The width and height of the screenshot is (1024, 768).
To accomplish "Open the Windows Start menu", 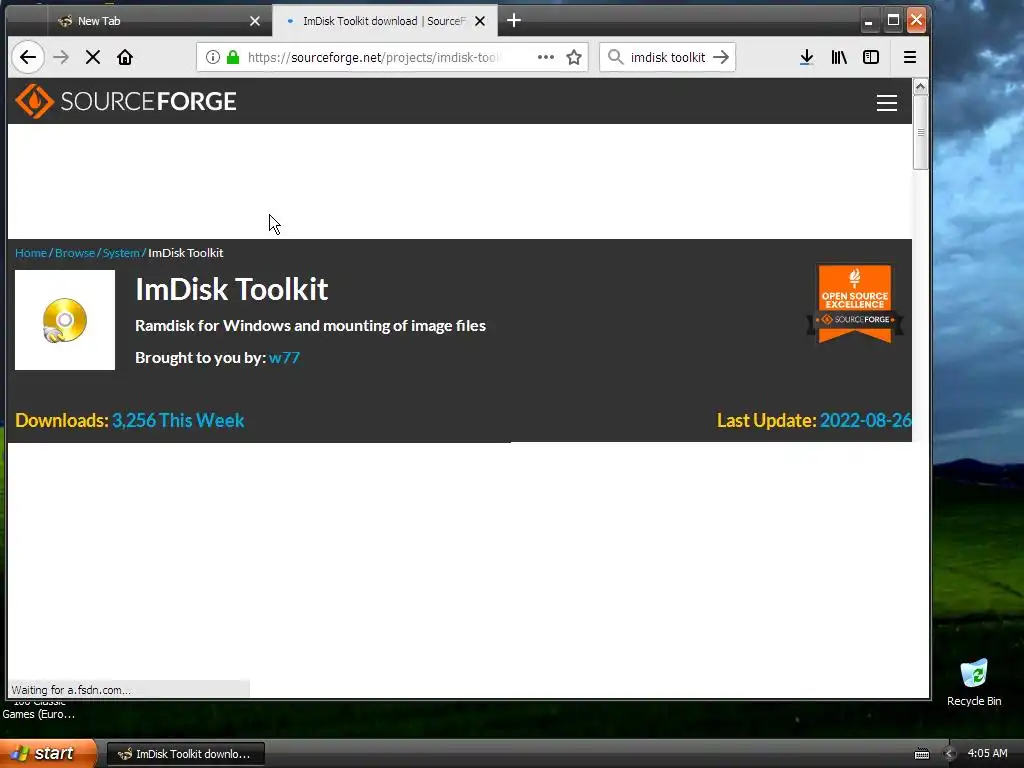I will click(x=48, y=754).
